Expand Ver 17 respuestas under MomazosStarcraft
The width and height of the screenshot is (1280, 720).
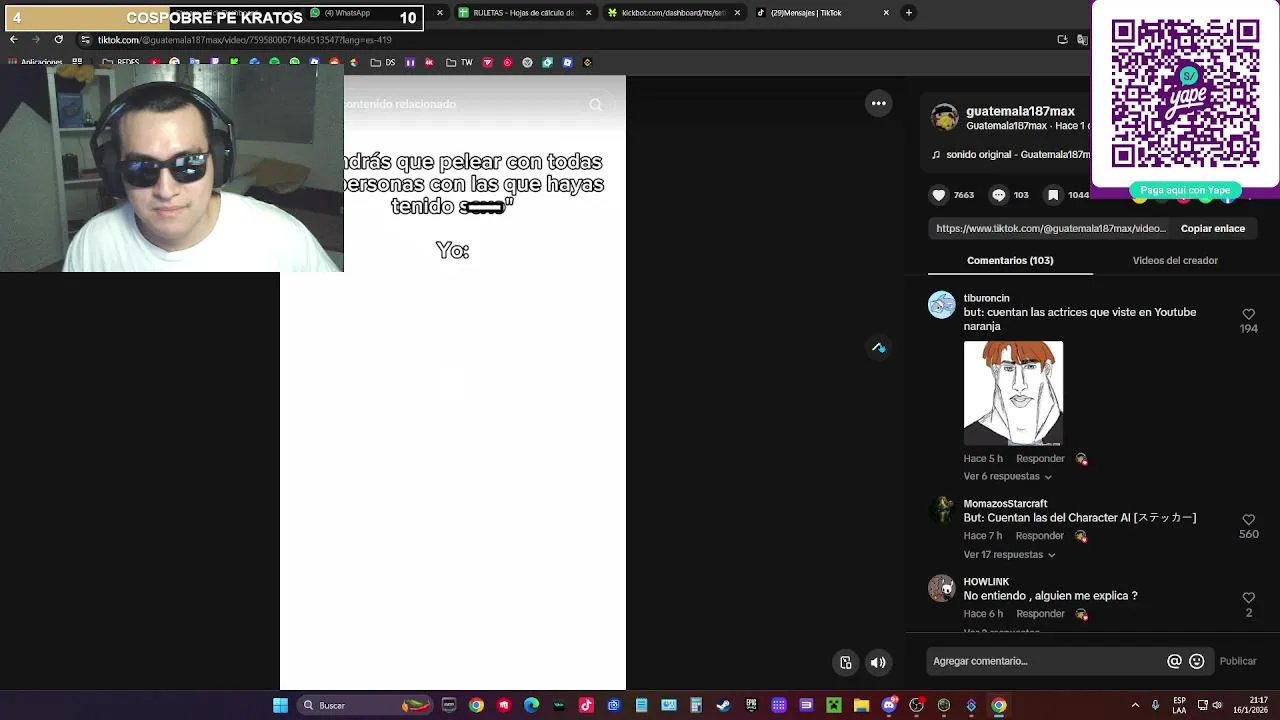pyautogui.click(x=1009, y=555)
